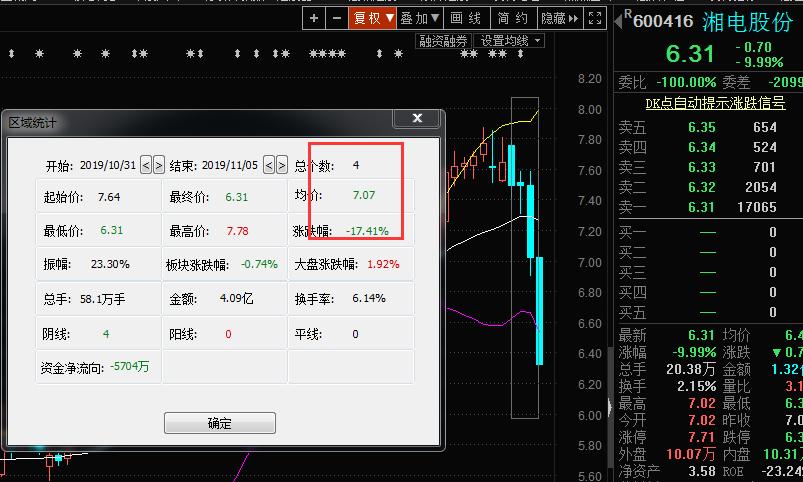Move start date 开始 one day later
Screen dimensions: 803x482
coord(159,165)
